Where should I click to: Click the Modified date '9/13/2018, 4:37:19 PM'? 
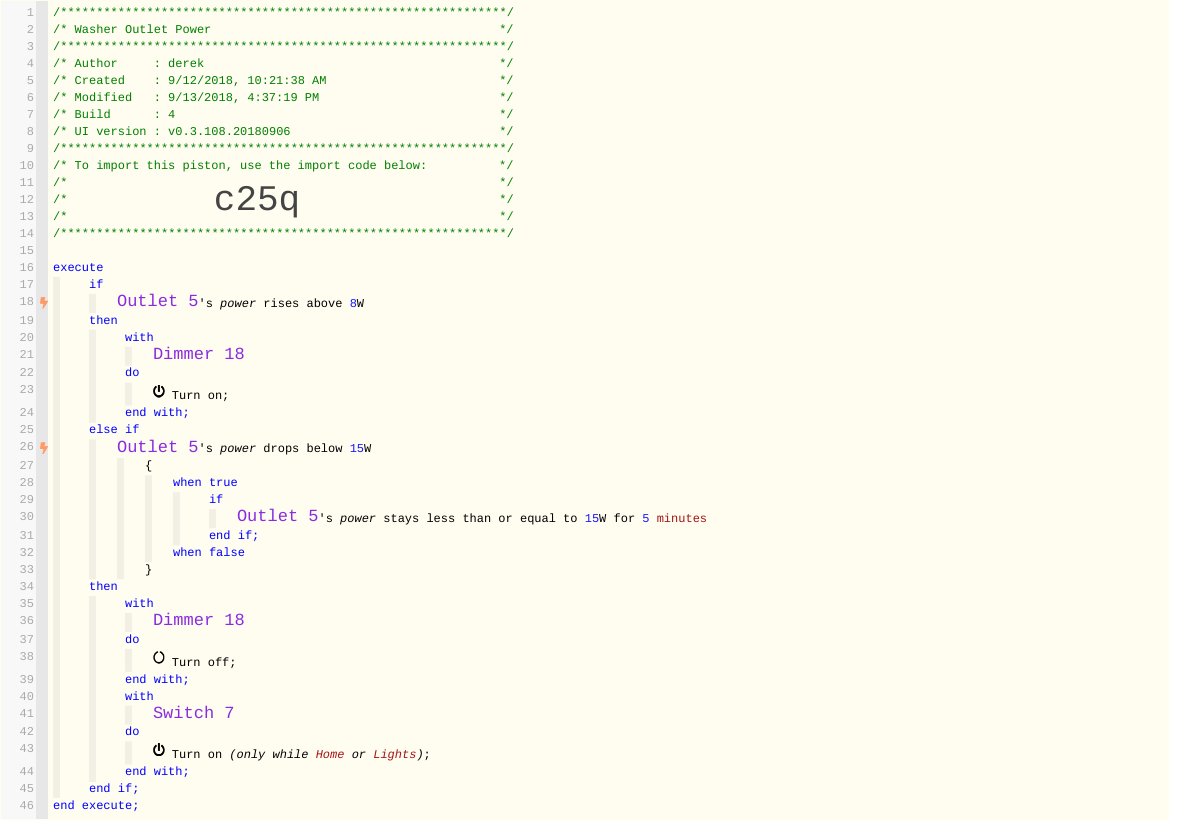pos(243,98)
